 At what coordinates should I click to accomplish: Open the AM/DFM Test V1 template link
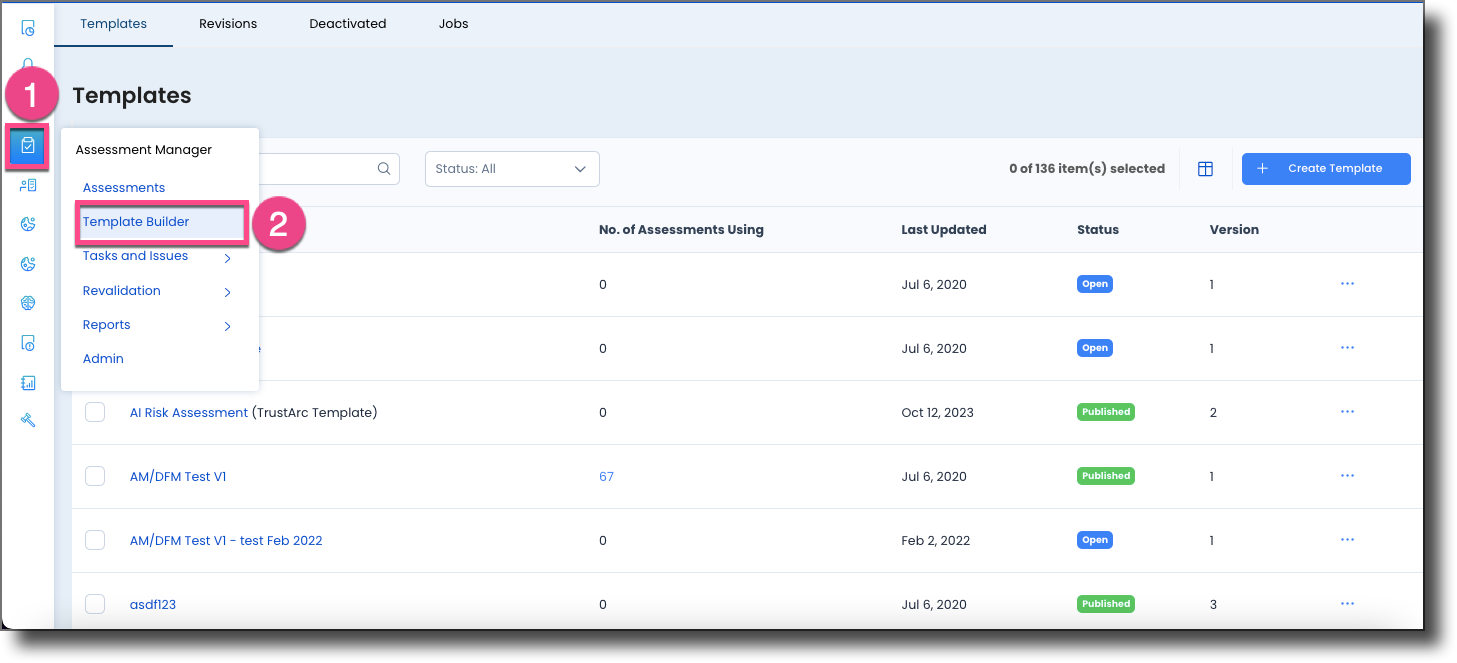(178, 476)
